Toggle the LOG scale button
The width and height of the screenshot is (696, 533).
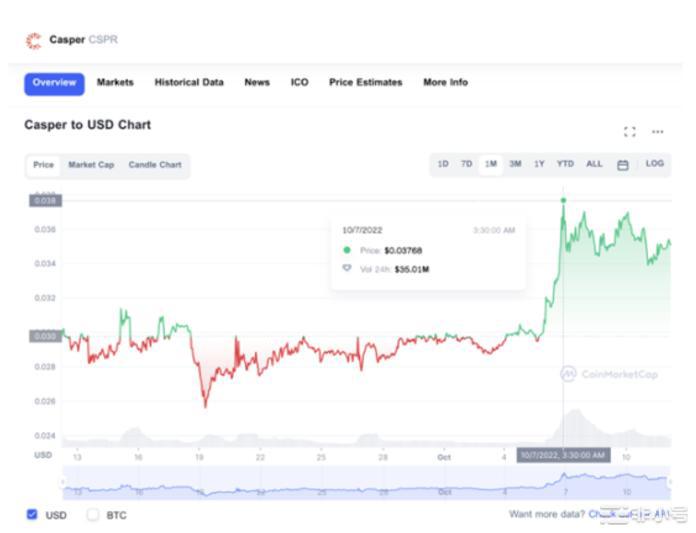654,164
